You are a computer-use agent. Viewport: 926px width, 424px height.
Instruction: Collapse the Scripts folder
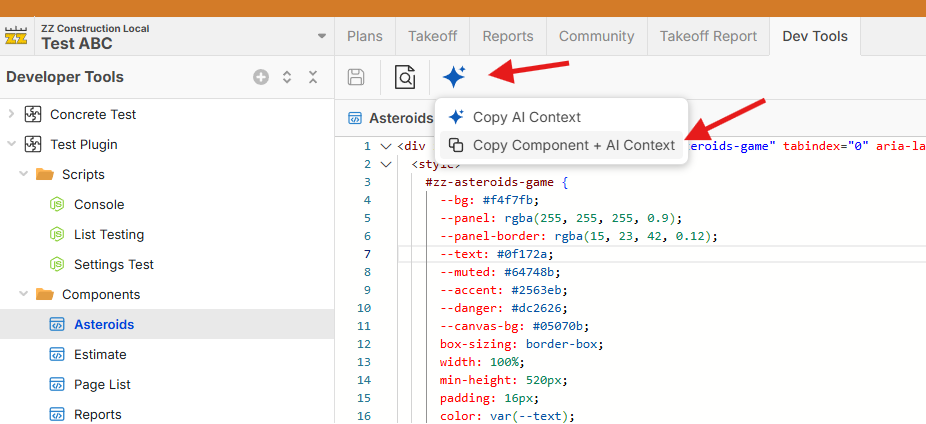[23, 174]
